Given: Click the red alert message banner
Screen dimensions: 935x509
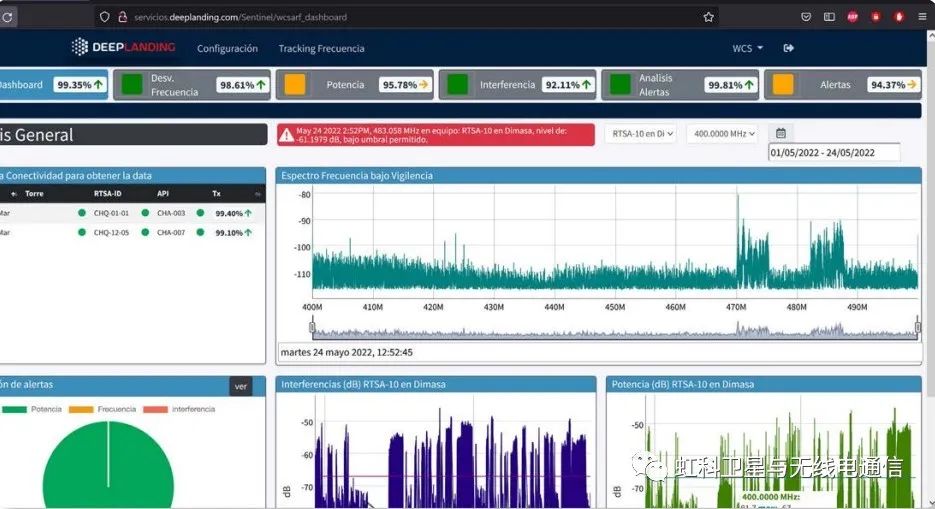Looking at the screenshot, I should coord(435,135).
